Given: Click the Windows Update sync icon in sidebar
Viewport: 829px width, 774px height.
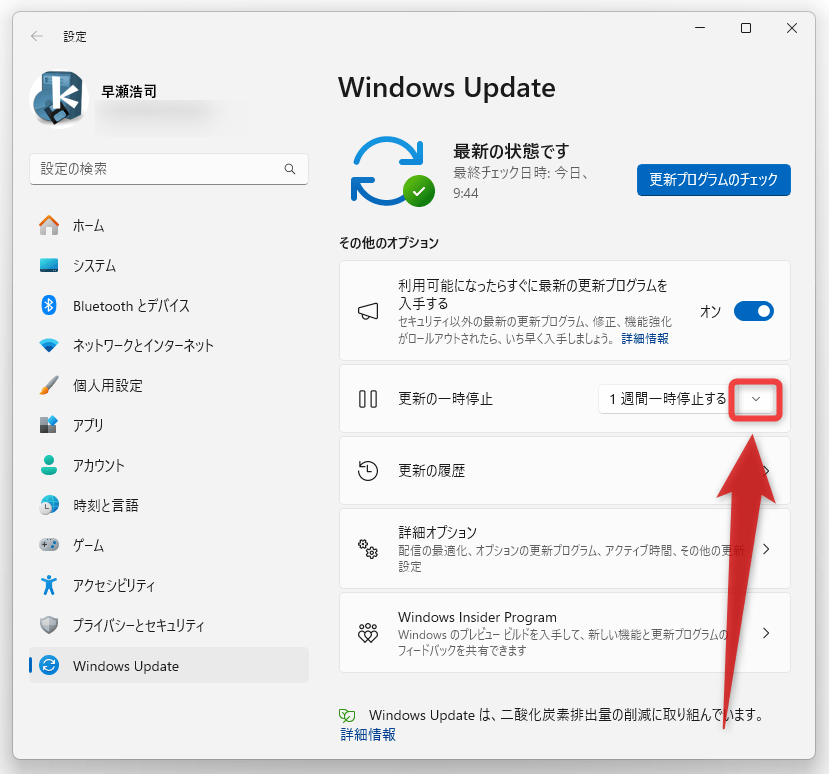Looking at the screenshot, I should (x=49, y=665).
